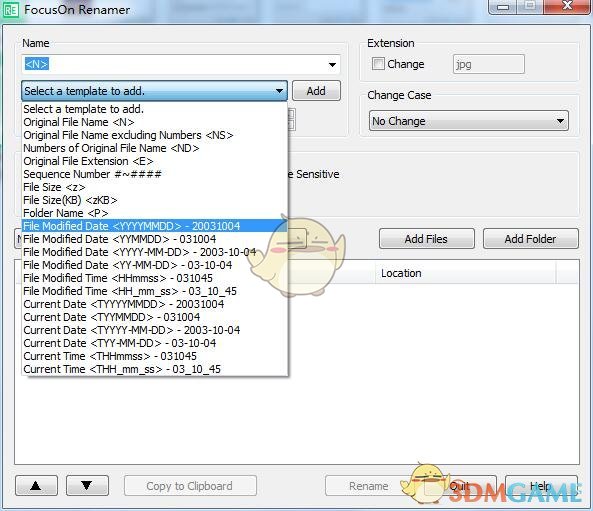Click the Quit button
The image size is (593, 511).
pyautogui.click(x=460, y=486)
